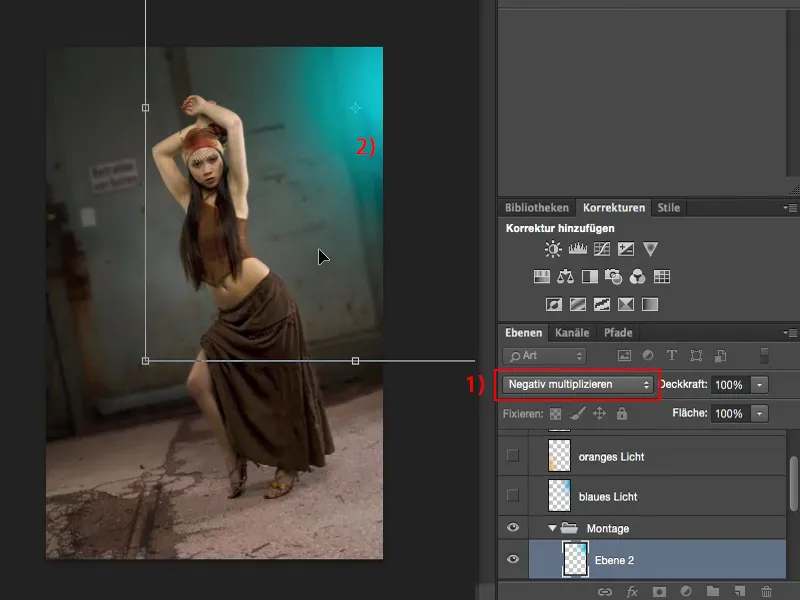
Task: Add a Color Lookup adjustment
Action: point(662,277)
